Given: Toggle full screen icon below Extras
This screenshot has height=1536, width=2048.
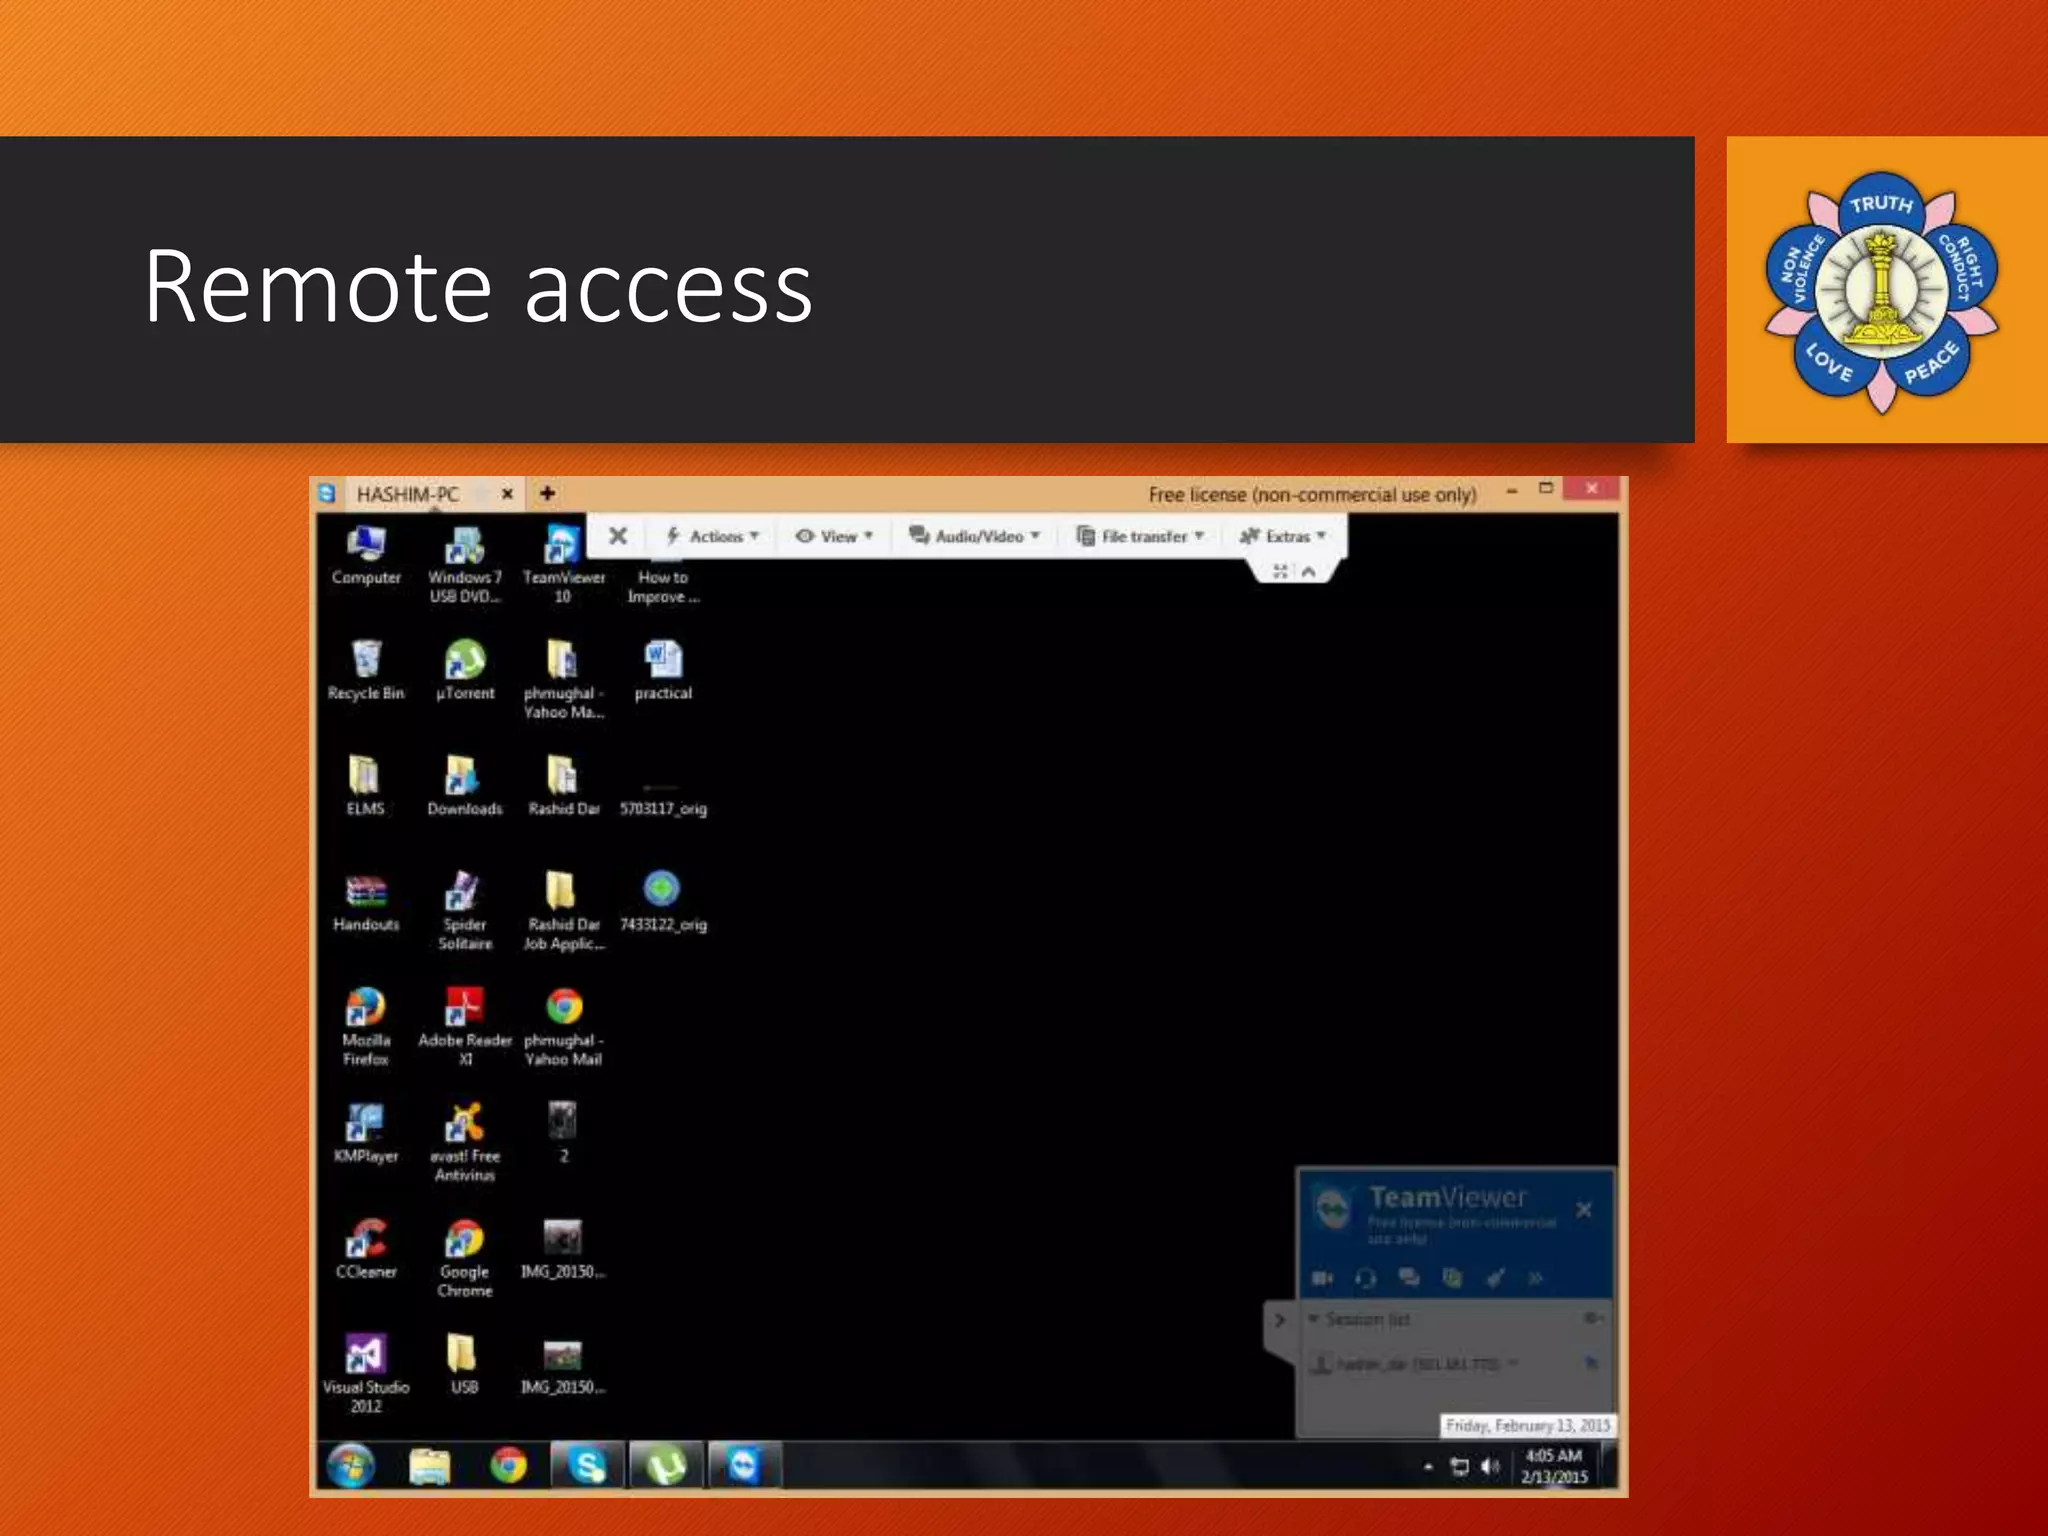Looking at the screenshot, I should tap(1280, 572).
